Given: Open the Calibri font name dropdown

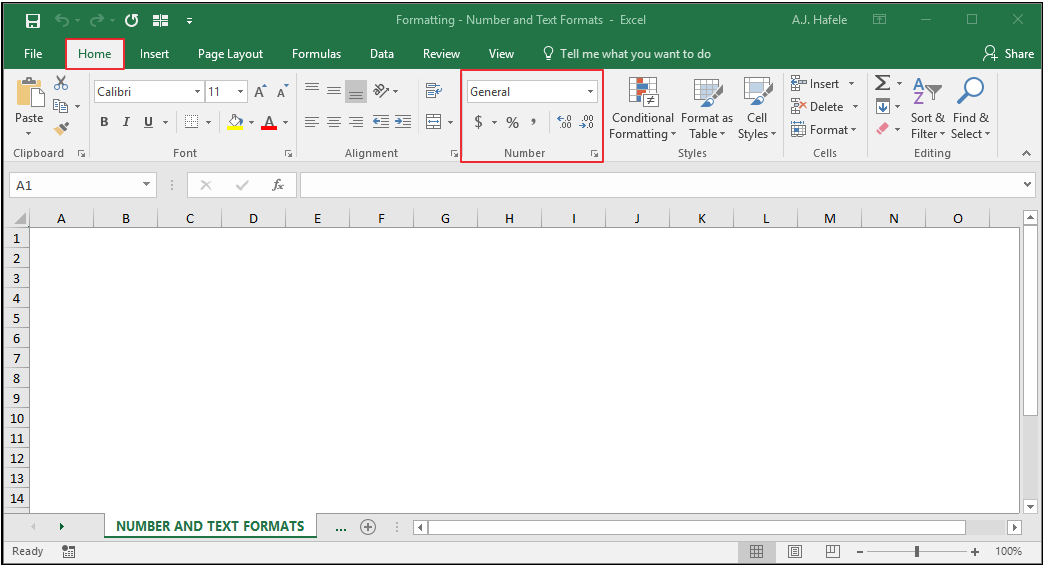Looking at the screenshot, I should coord(197,91).
